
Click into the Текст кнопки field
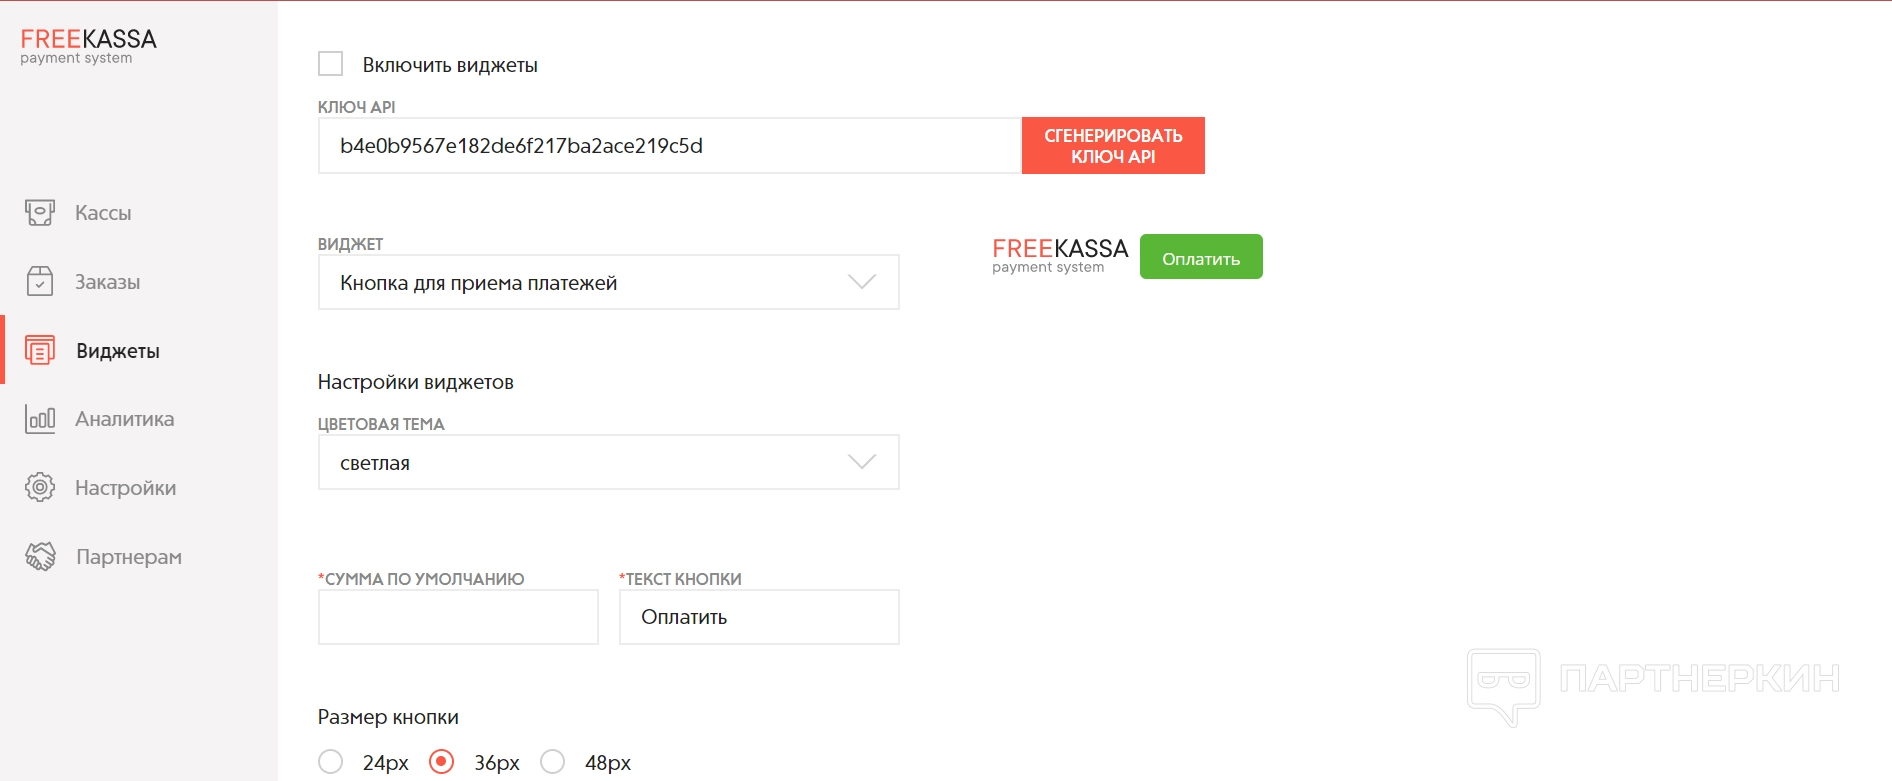759,617
